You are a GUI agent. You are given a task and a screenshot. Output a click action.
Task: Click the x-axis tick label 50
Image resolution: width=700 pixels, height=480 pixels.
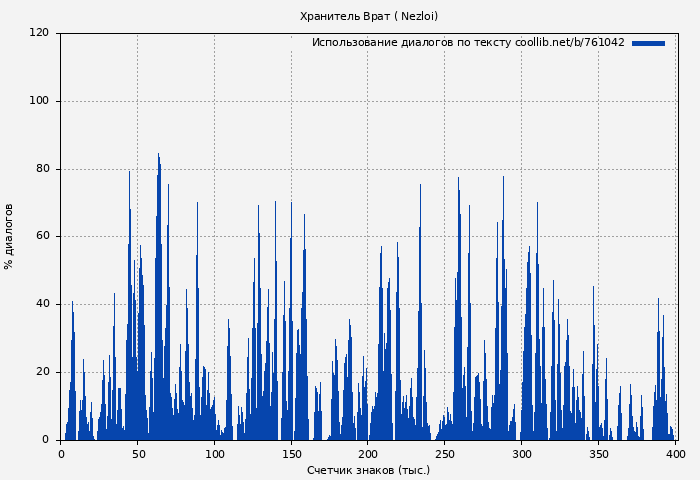tap(138, 454)
